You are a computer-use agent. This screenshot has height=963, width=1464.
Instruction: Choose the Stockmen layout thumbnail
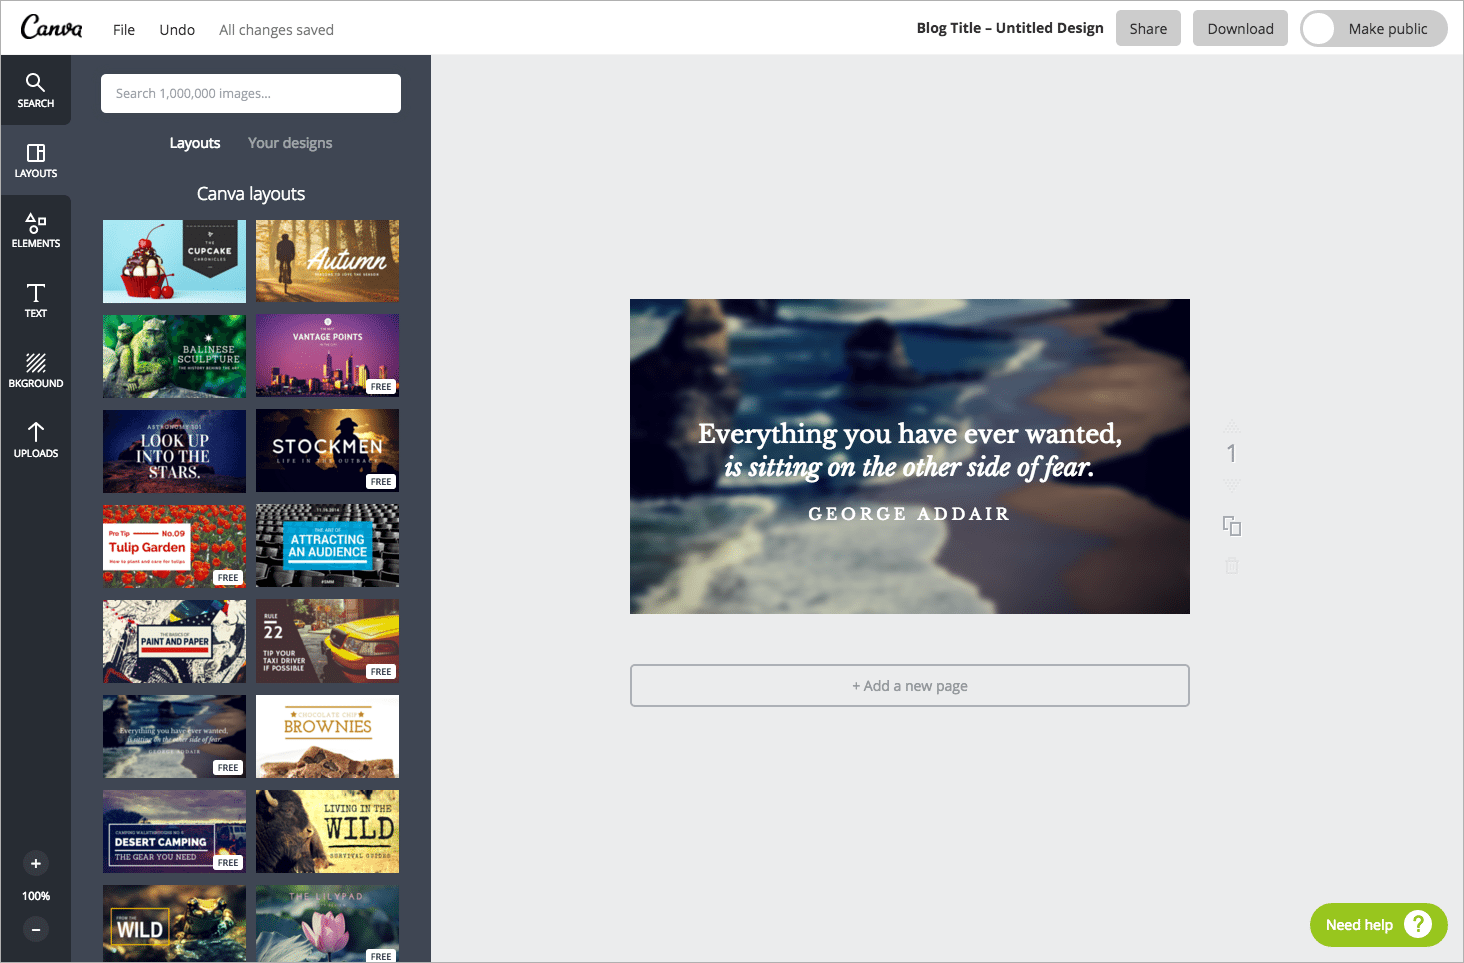[327, 450]
